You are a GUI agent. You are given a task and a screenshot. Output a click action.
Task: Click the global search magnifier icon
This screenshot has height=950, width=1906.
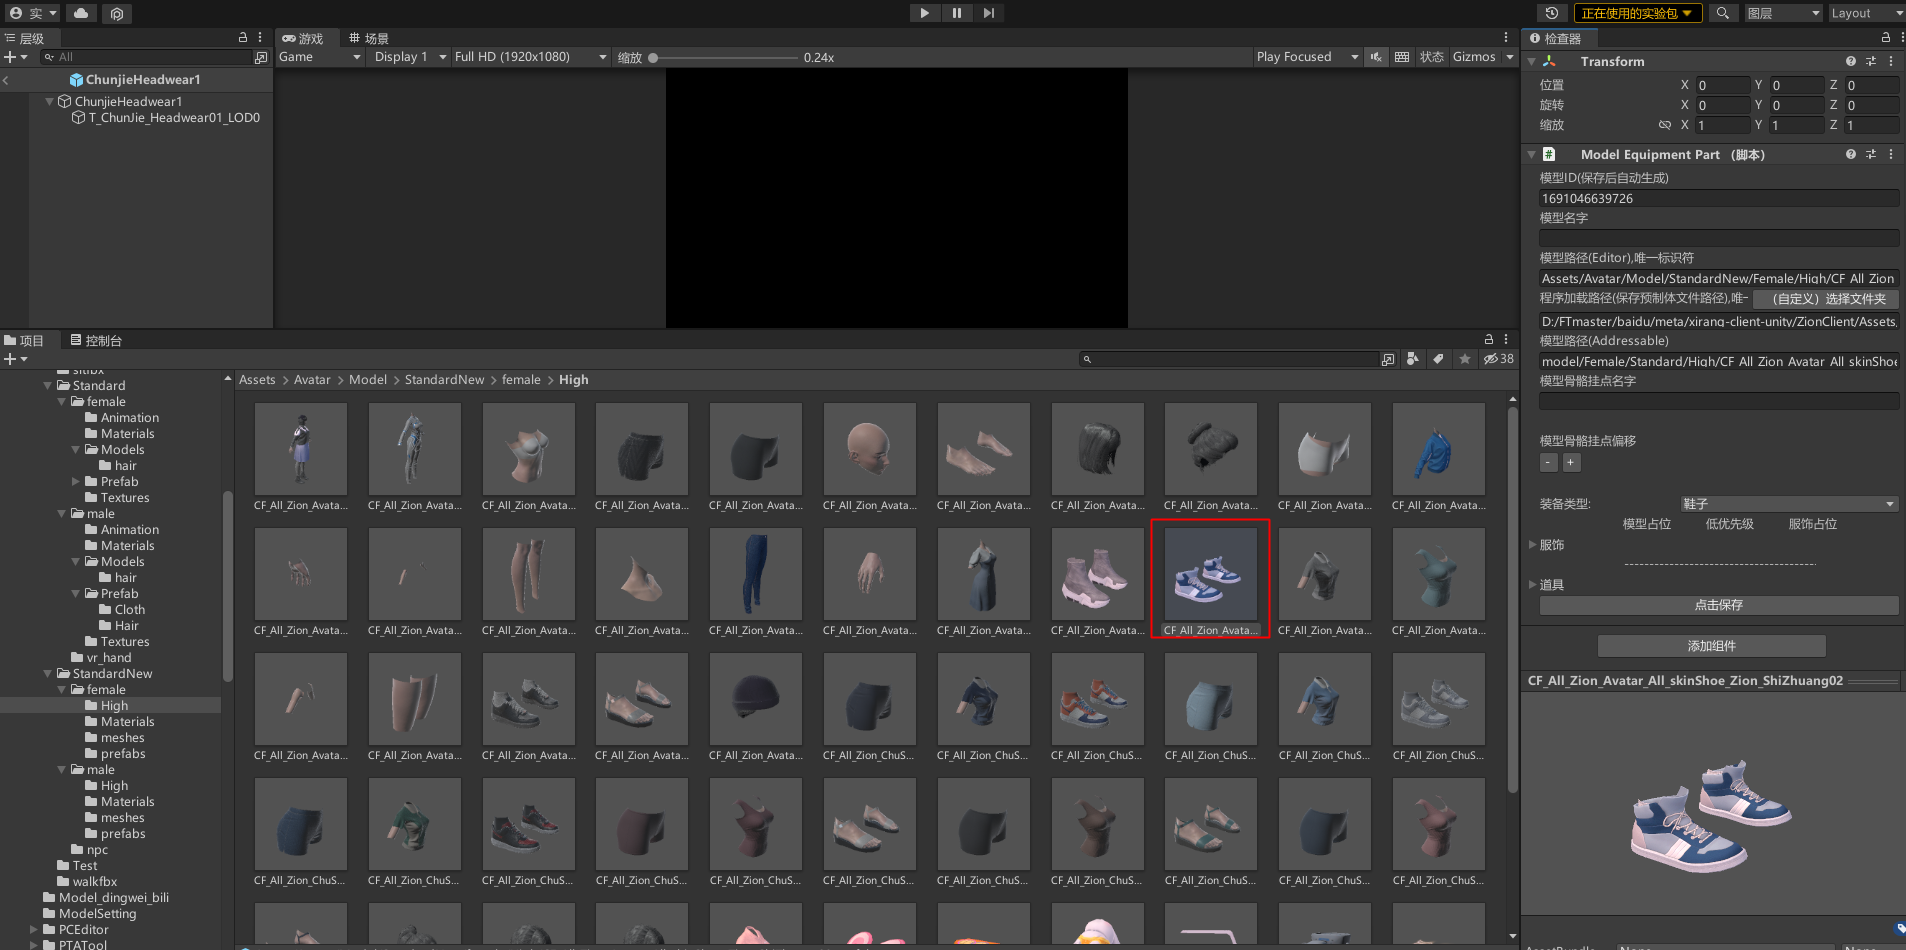coord(1722,13)
